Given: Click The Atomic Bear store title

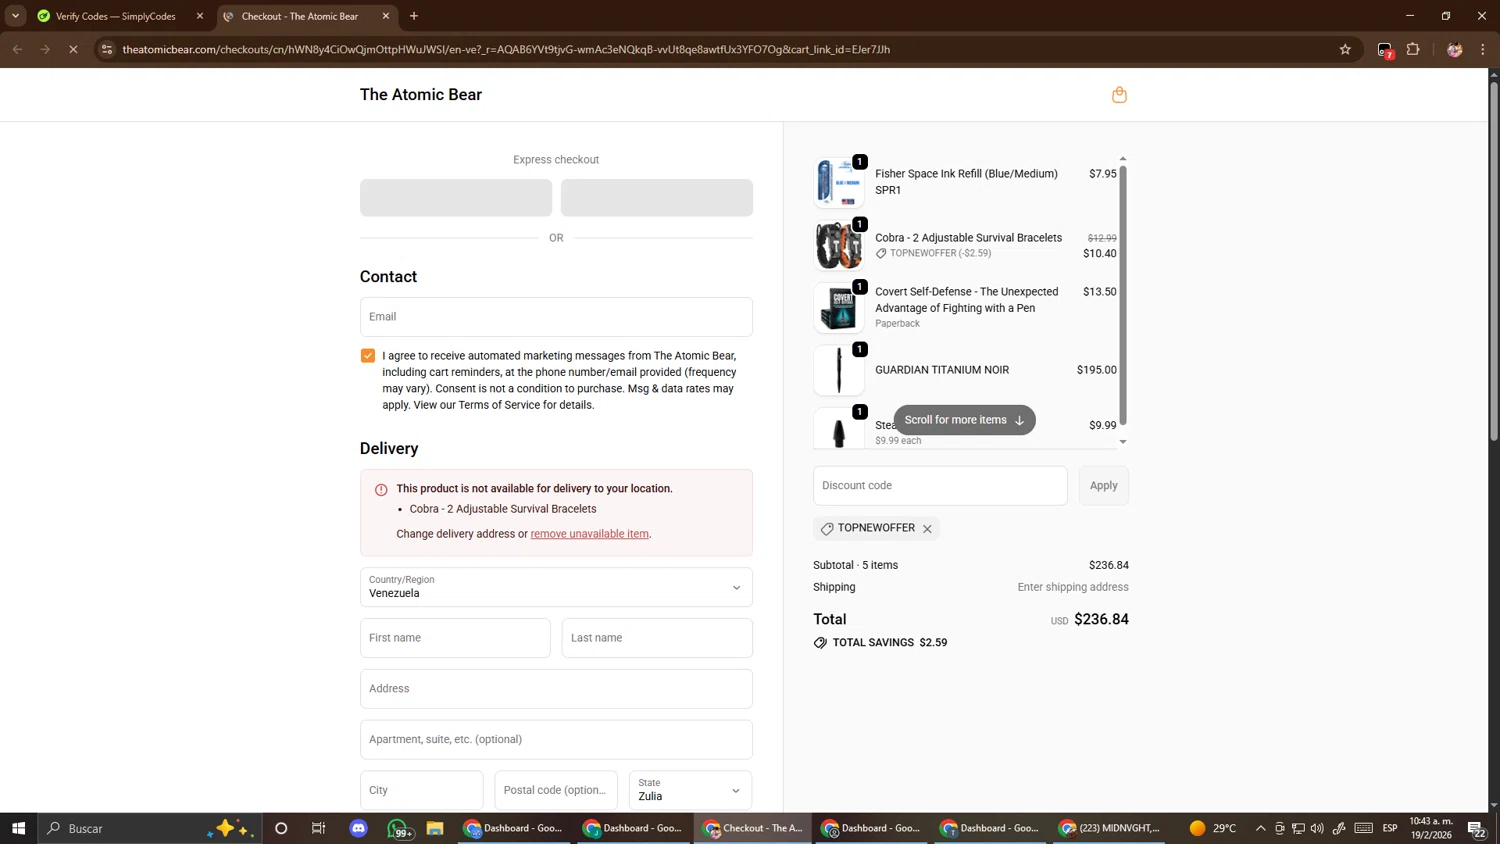Looking at the screenshot, I should coord(421,95).
